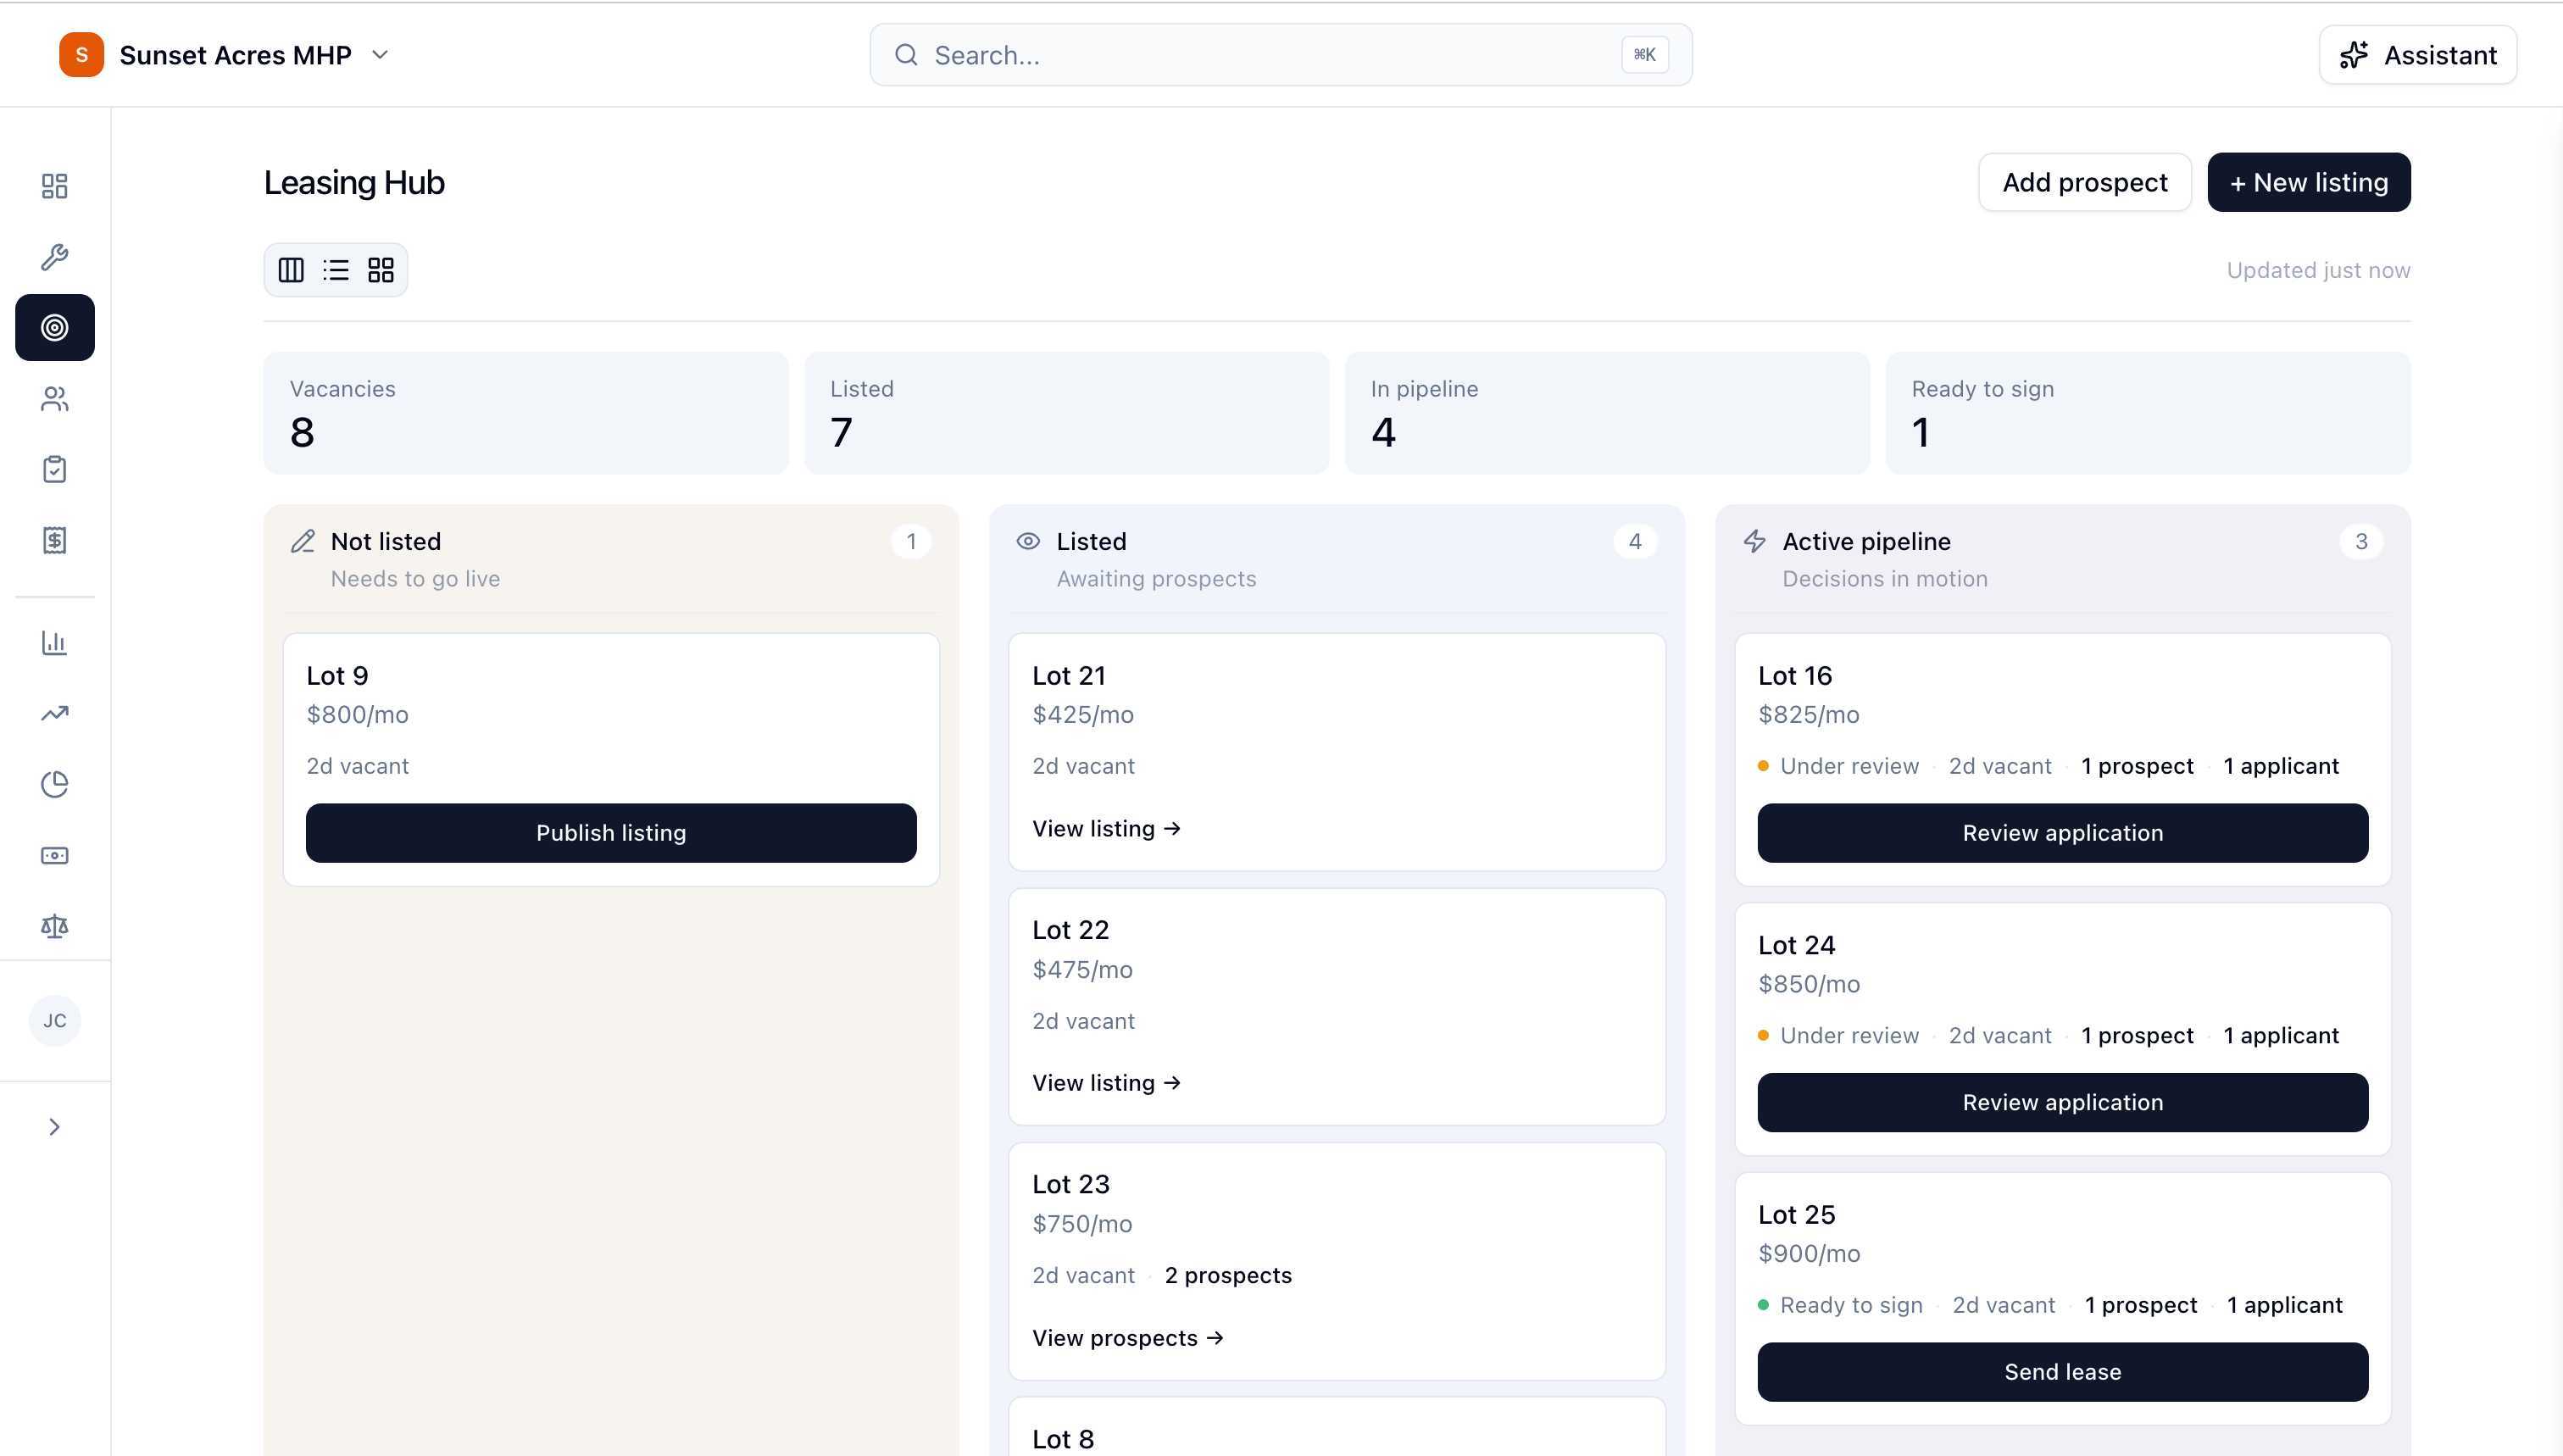Open the Sunset Acres MHP property dropdown
The height and width of the screenshot is (1456, 2563).
point(224,54)
